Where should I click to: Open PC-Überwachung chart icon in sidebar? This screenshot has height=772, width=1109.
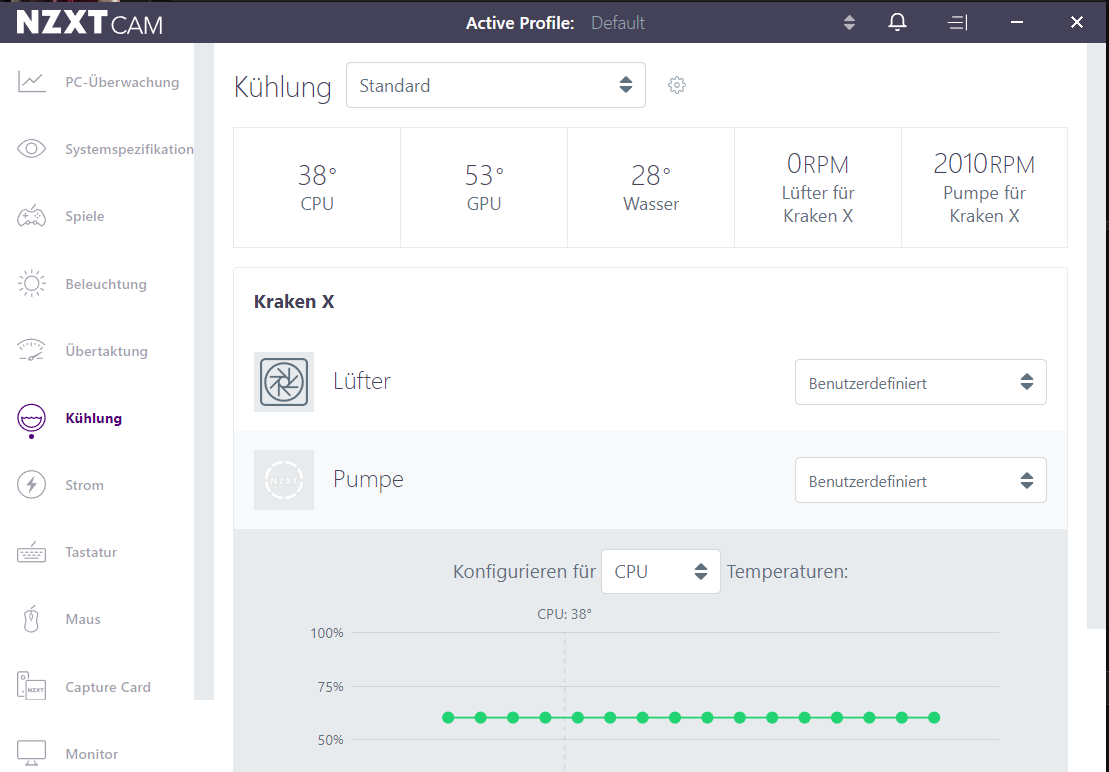pos(31,82)
